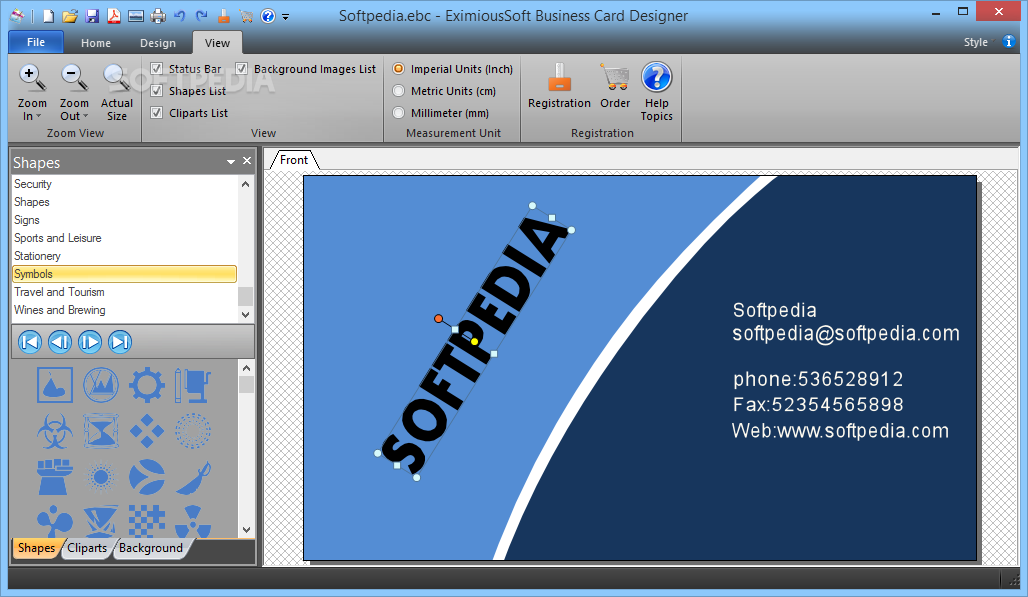Toggle the Shapes List checkbox
This screenshot has height=597, width=1028.
[157, 90]
